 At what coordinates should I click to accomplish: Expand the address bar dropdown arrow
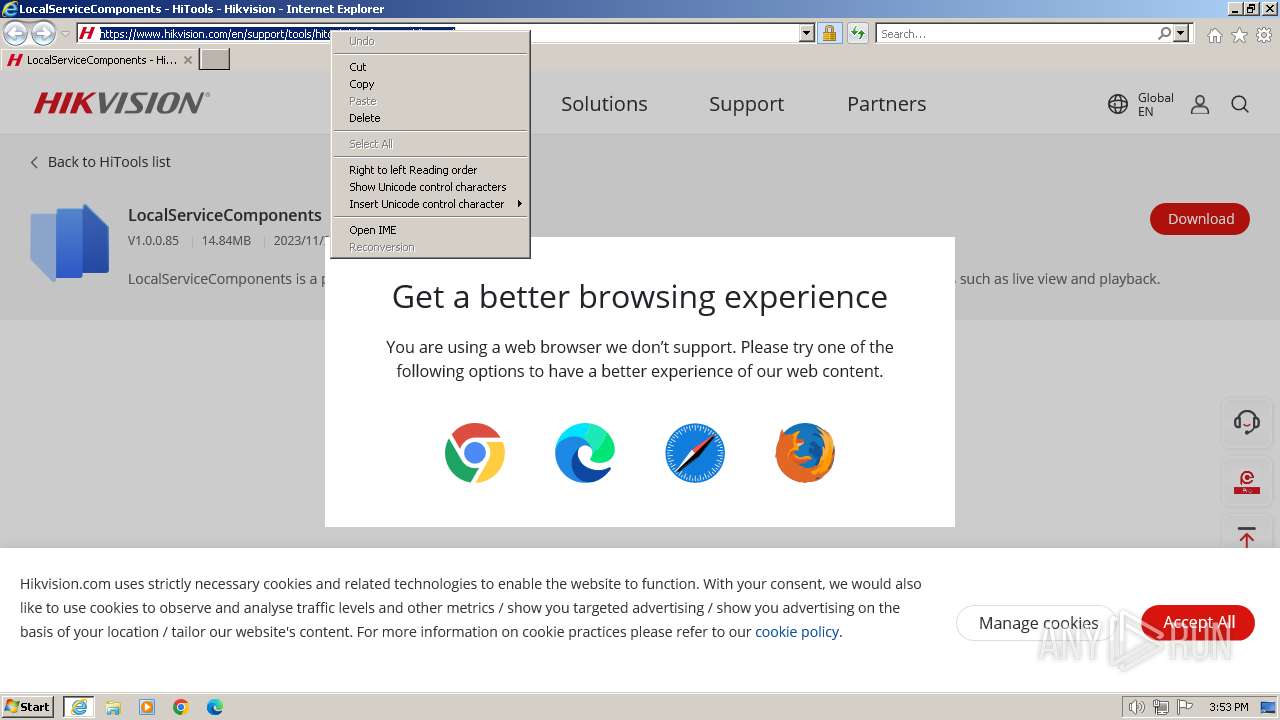click(x=807, y=33)
